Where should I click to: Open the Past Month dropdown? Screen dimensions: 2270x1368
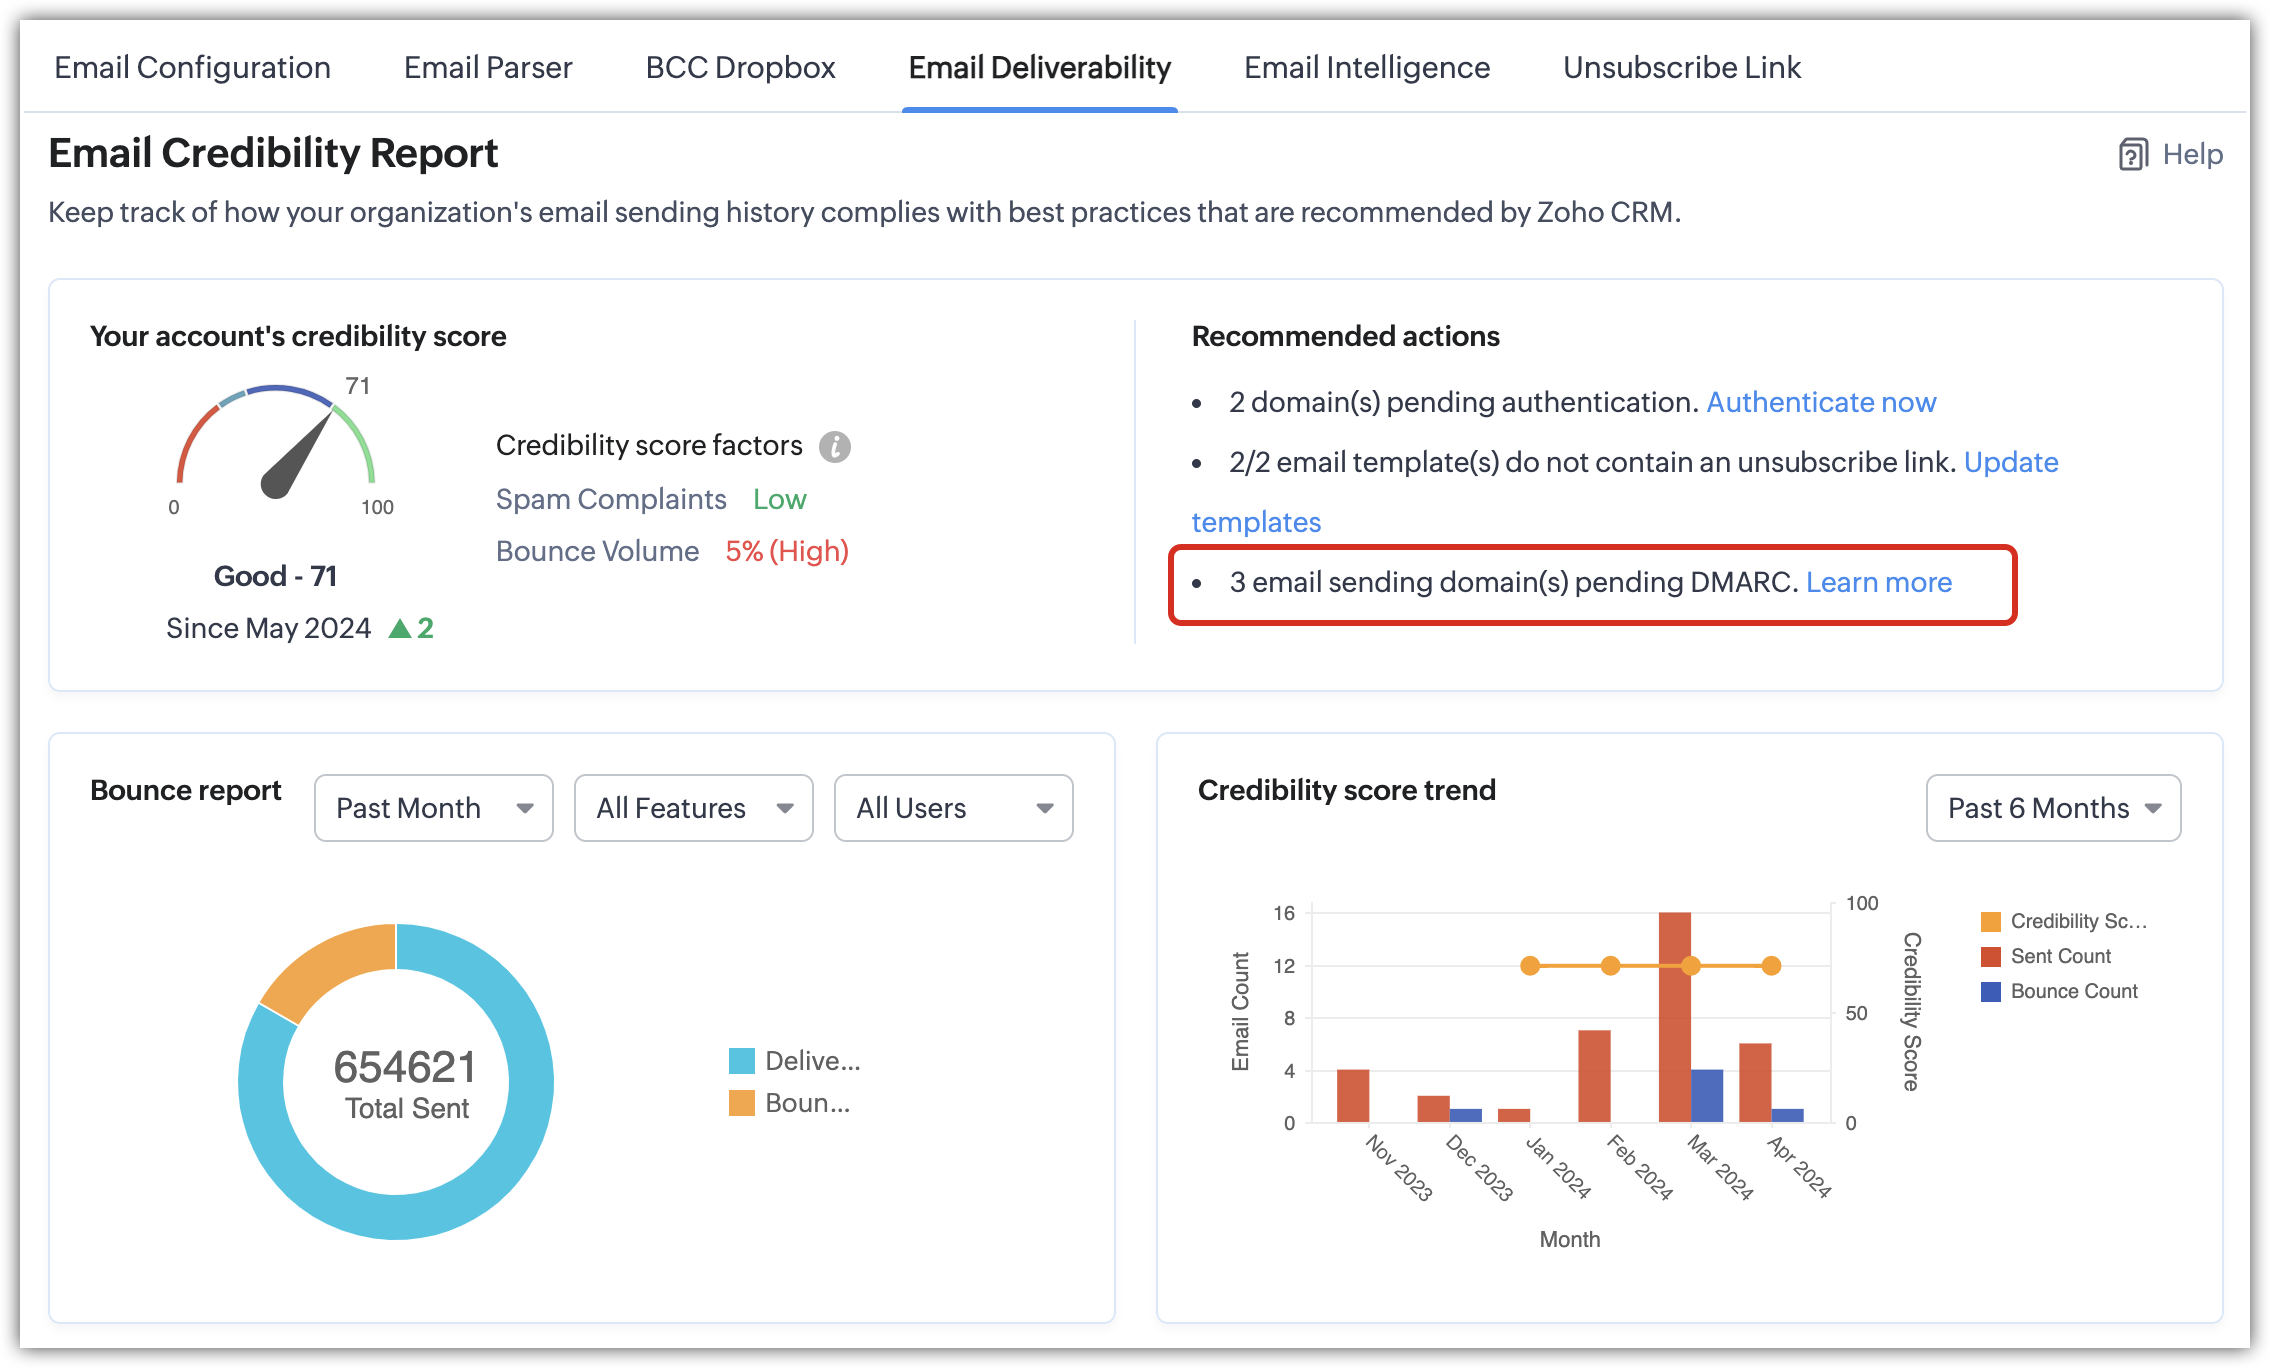point(433,808)
